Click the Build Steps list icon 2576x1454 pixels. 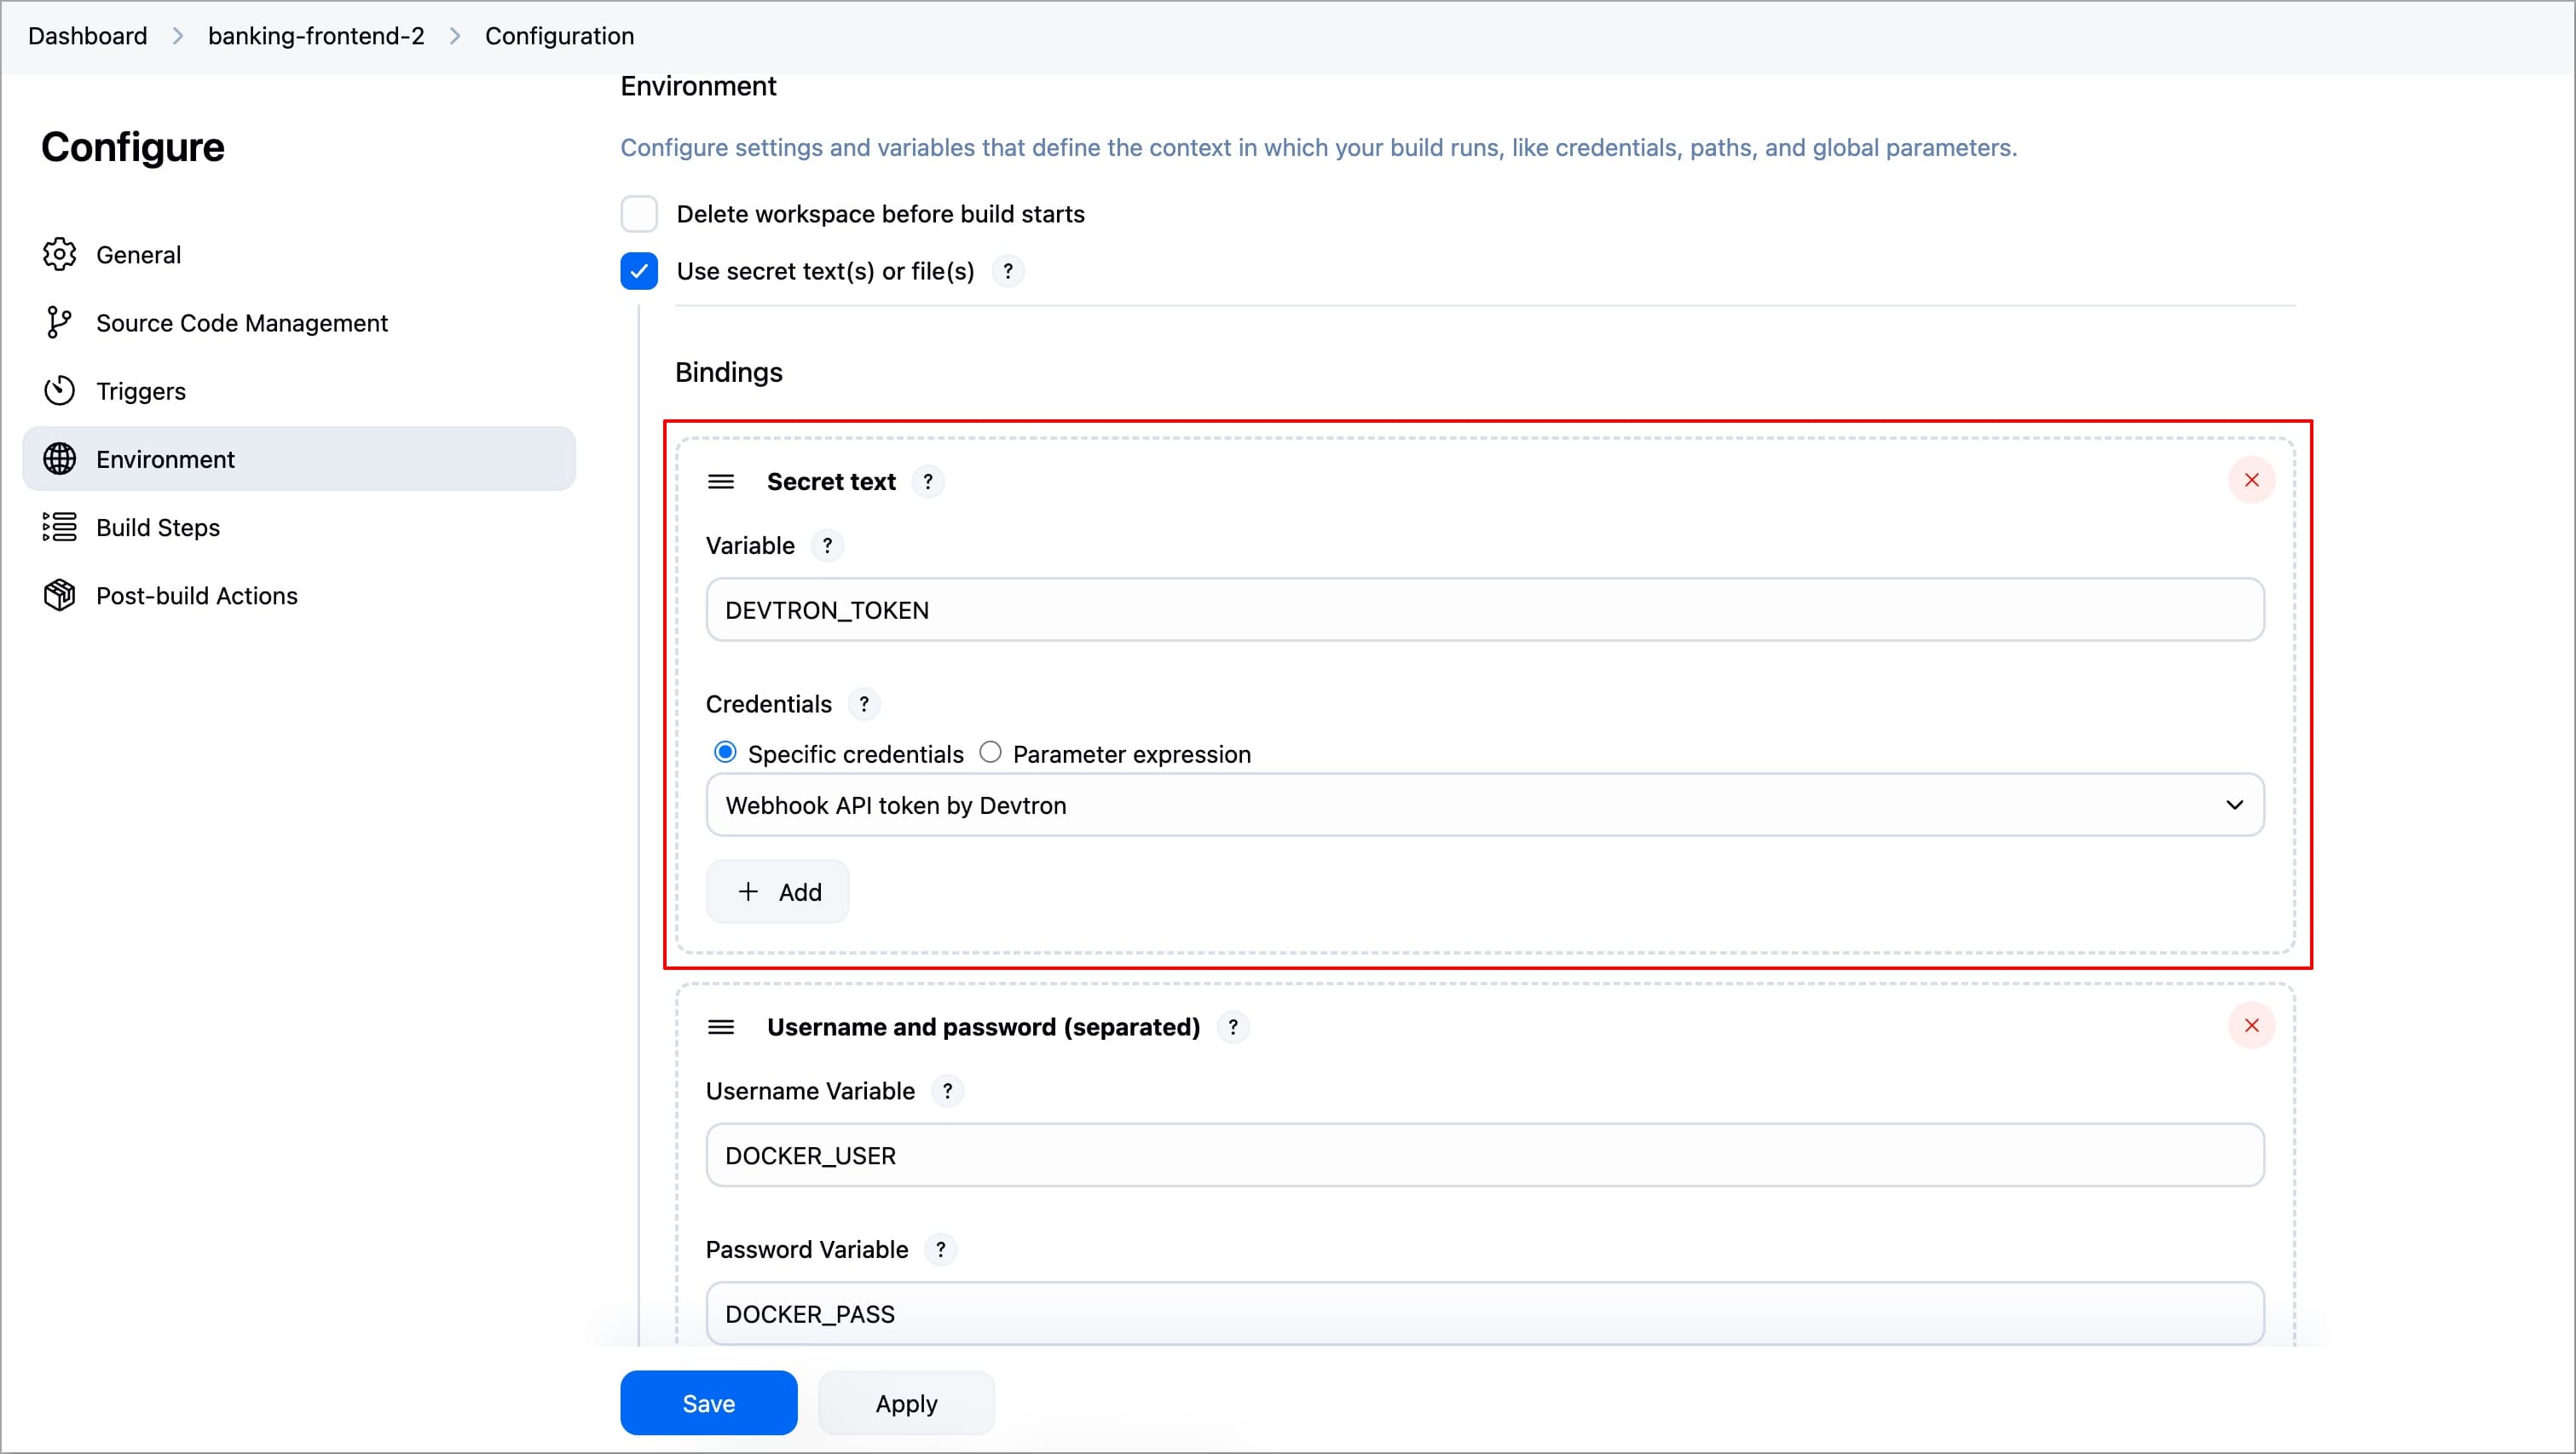pyautogui.click(x=59, y=526)
